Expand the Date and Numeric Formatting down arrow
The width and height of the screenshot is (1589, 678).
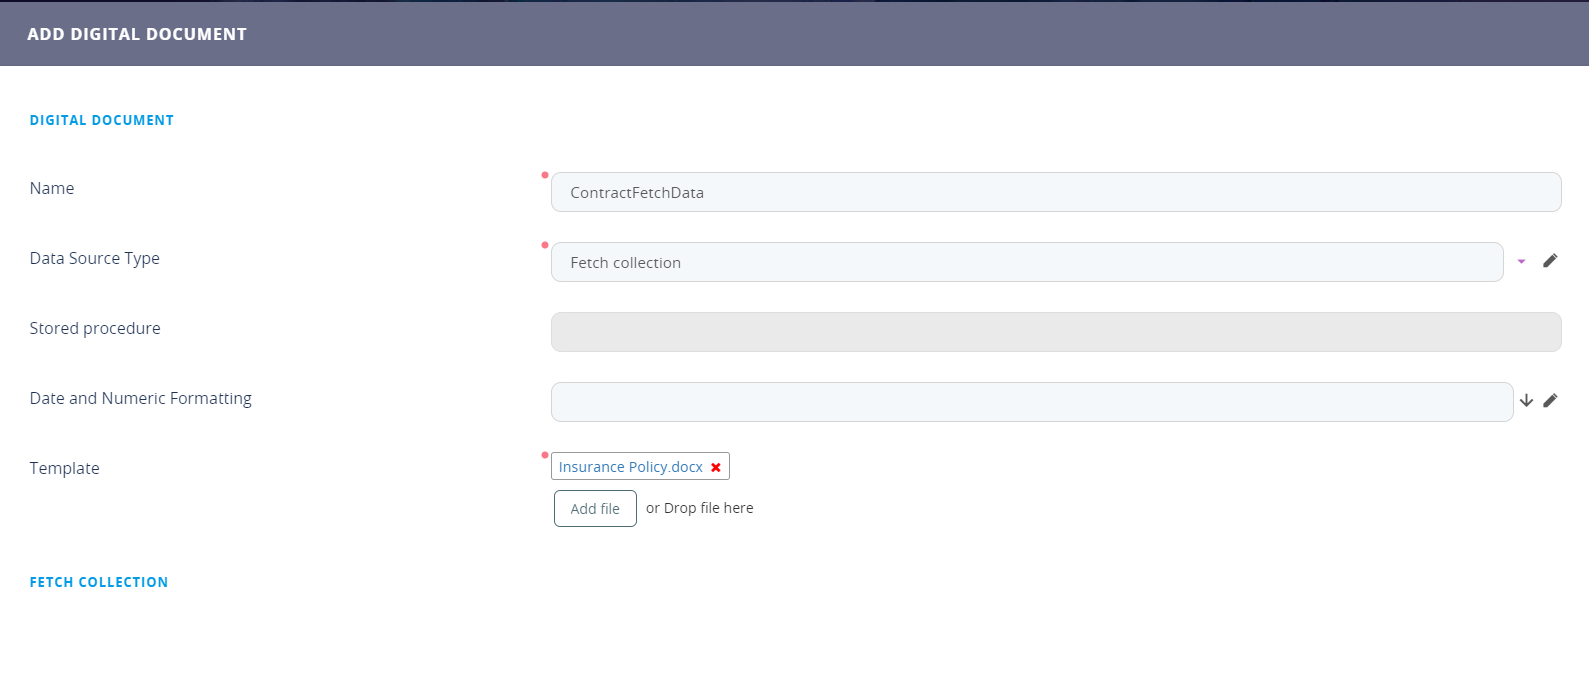pos(1526,401)
